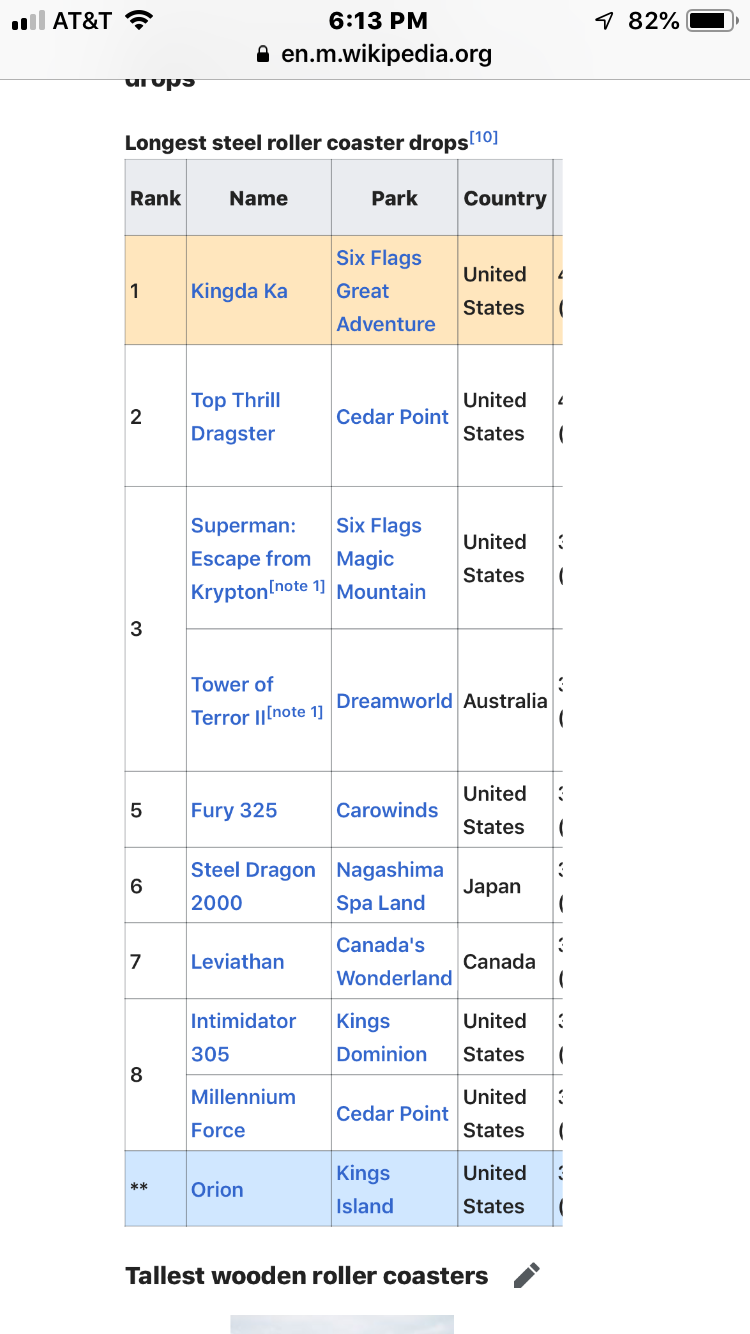Viewport: 750px width, 1334px height.
Task: Open citation reference [10]
Action: [483, 138]
